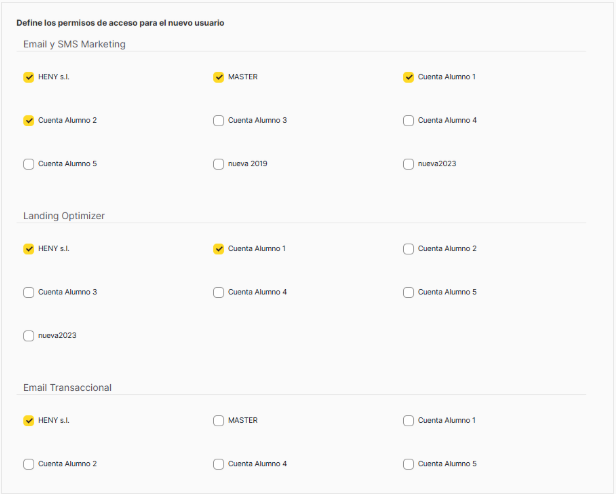The width and height of the screenshot is (616, 494).
Task: Select Cuenta Alumno 5 under Landing Optimizer
Action: (x=408, y=293)
